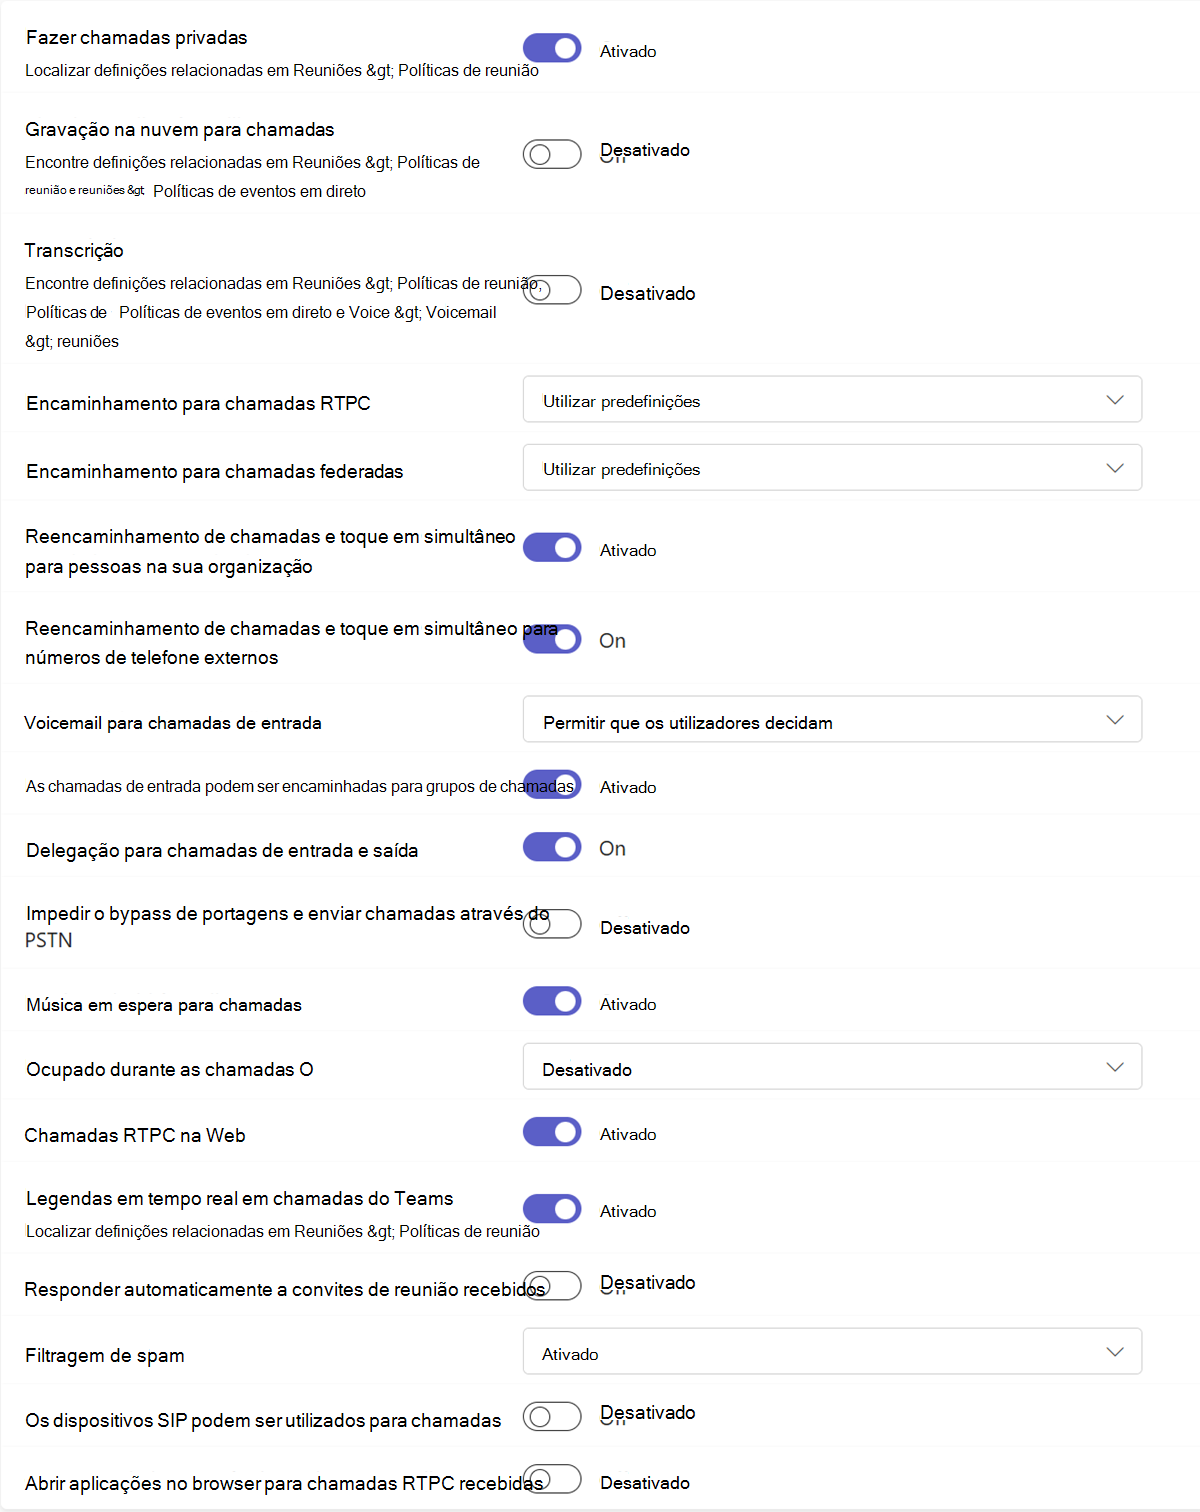Disable Chamadas RTPC na Web toggle
Screen dimensions: 1200x1512
(x=552, y=1132)
